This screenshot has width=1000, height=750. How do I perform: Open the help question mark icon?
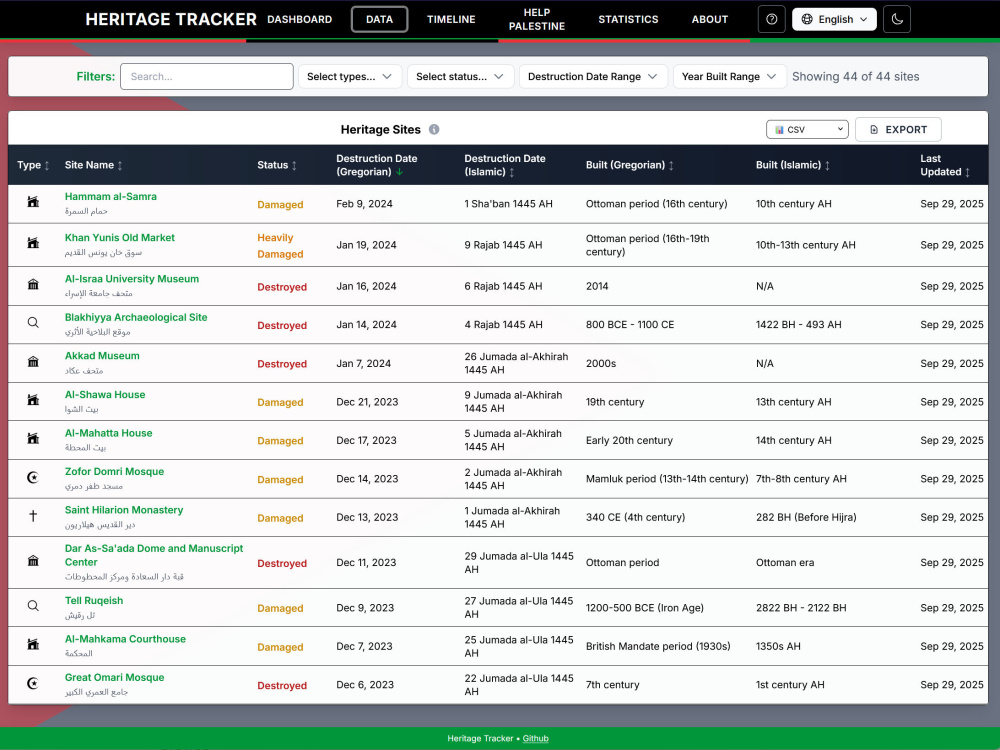click(x=771, y=19)
